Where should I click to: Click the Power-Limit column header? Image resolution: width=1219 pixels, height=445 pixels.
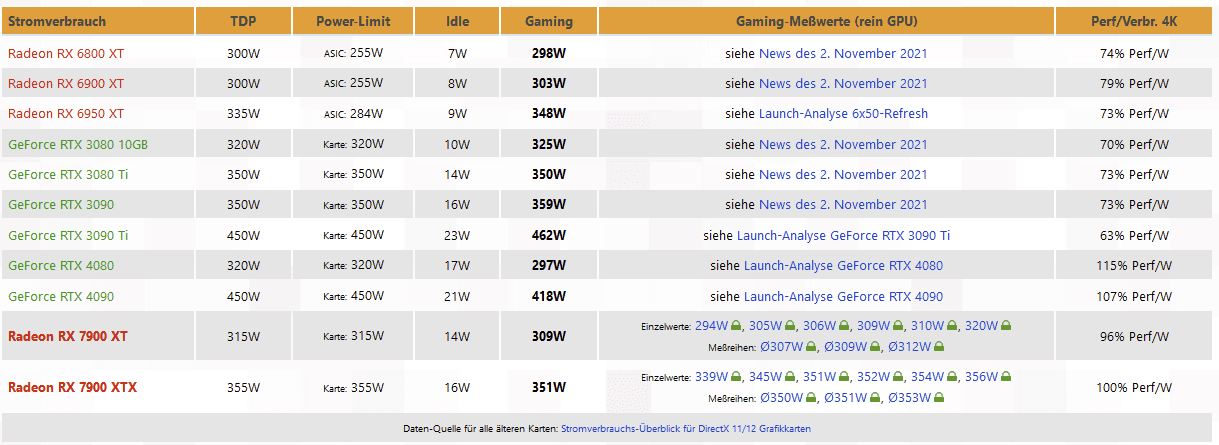tap(353, 20)
